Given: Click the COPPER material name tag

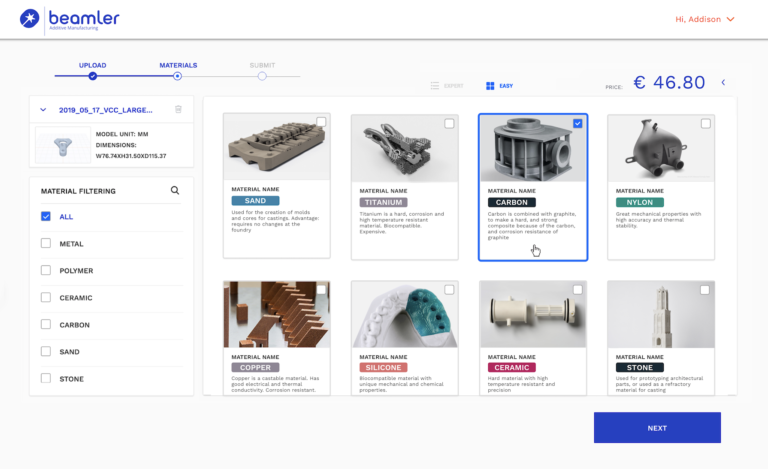Looking at the screenshot, I should click(x=255, y=367).
